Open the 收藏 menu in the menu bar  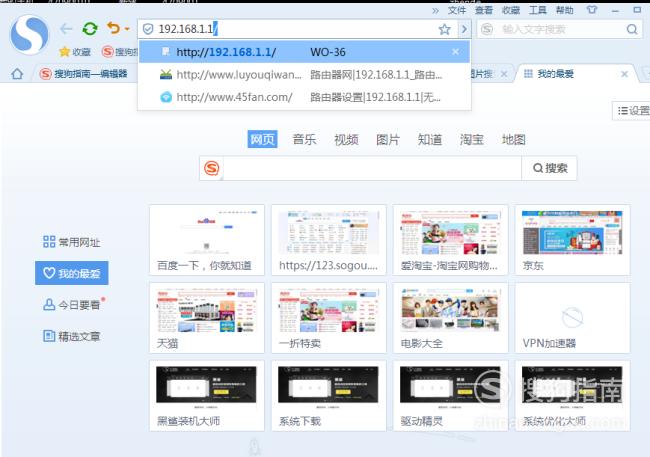[x=511, y=10]
